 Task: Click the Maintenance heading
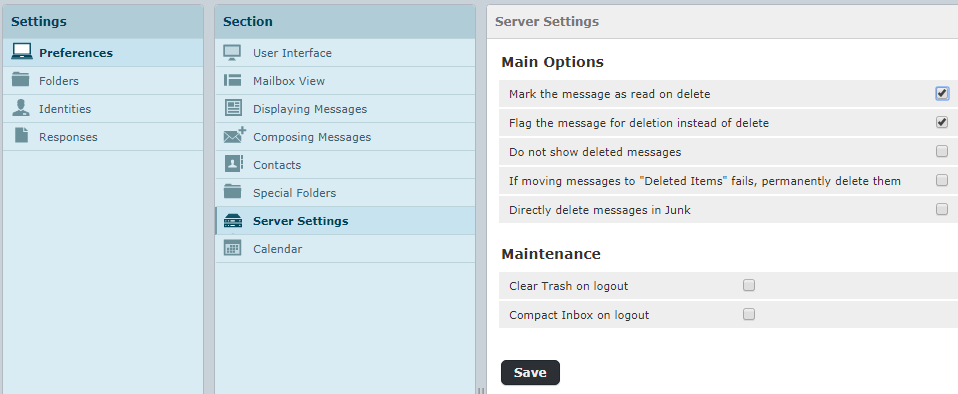tap(551, 254)
